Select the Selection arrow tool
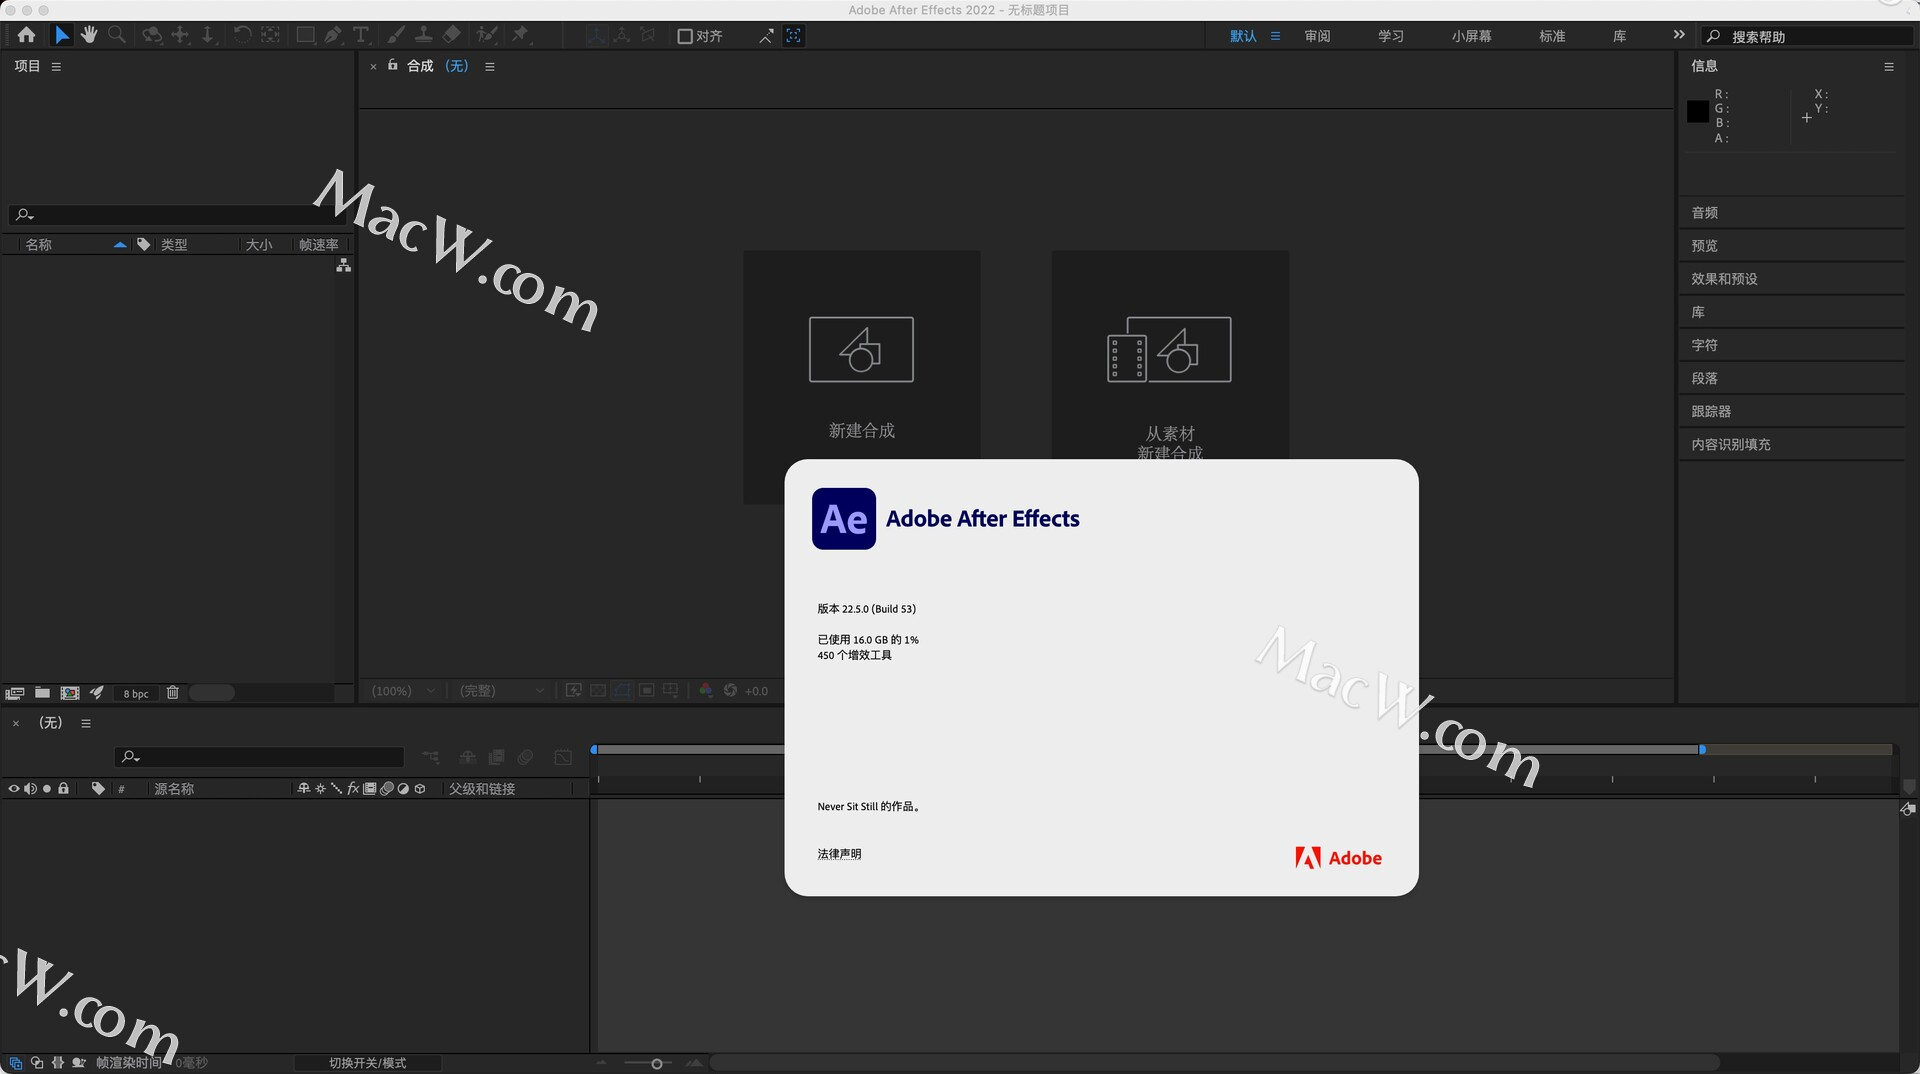Image resolution: width=1920 pixels, height=1074 pixels. point(62,35)
